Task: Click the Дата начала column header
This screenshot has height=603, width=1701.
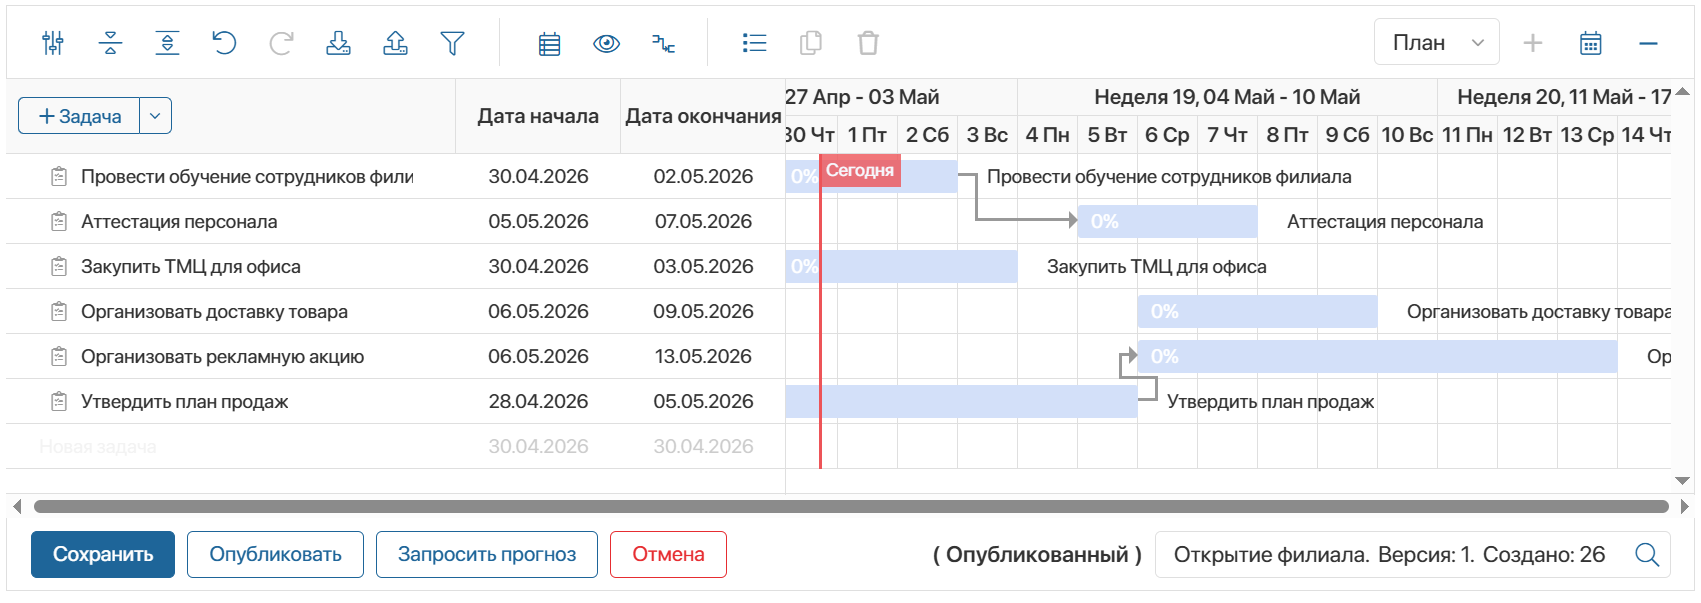Action: tap(538, 116)
